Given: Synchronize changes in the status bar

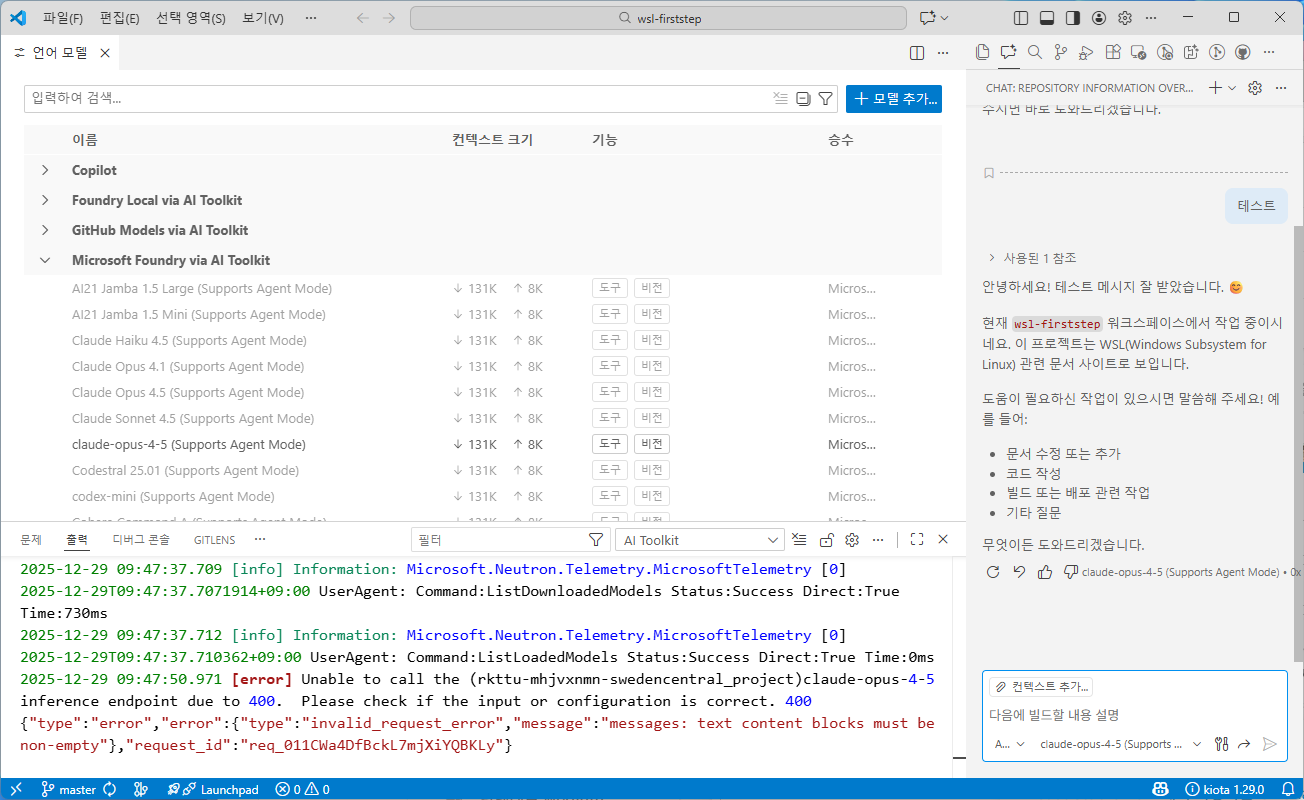Looking at the screenshot, I should pyautogui.click(x=110, y=790).
